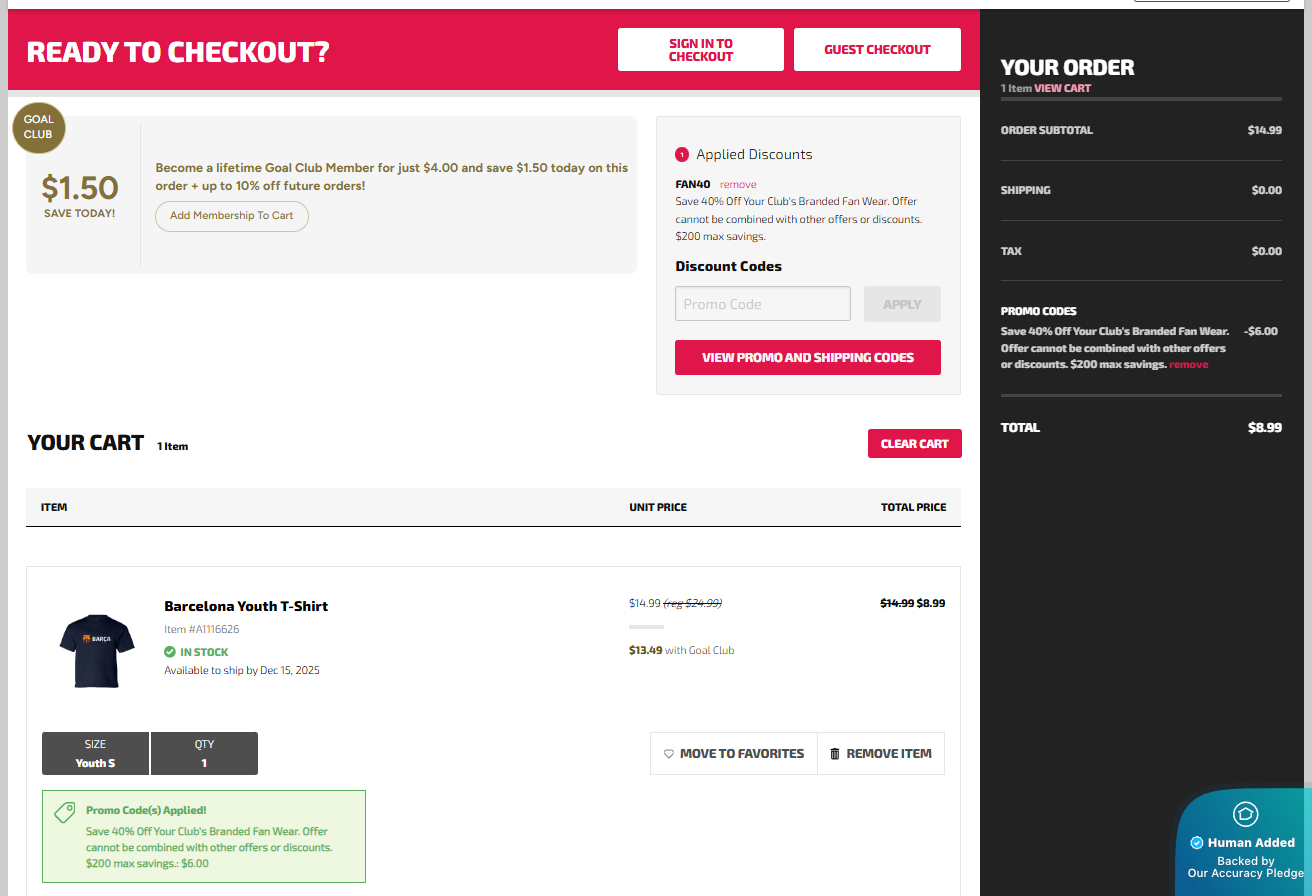
Task: Open View Cart link in Your Order
Action: click(1062, 88)
